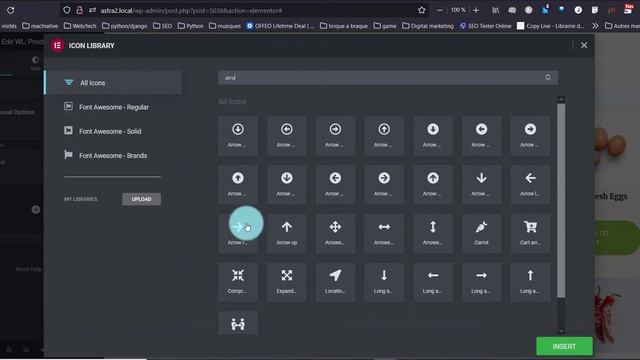The height and width of the screenshot is (360, 640).
Task: Click the INSERT button
Action: [564, 346]
